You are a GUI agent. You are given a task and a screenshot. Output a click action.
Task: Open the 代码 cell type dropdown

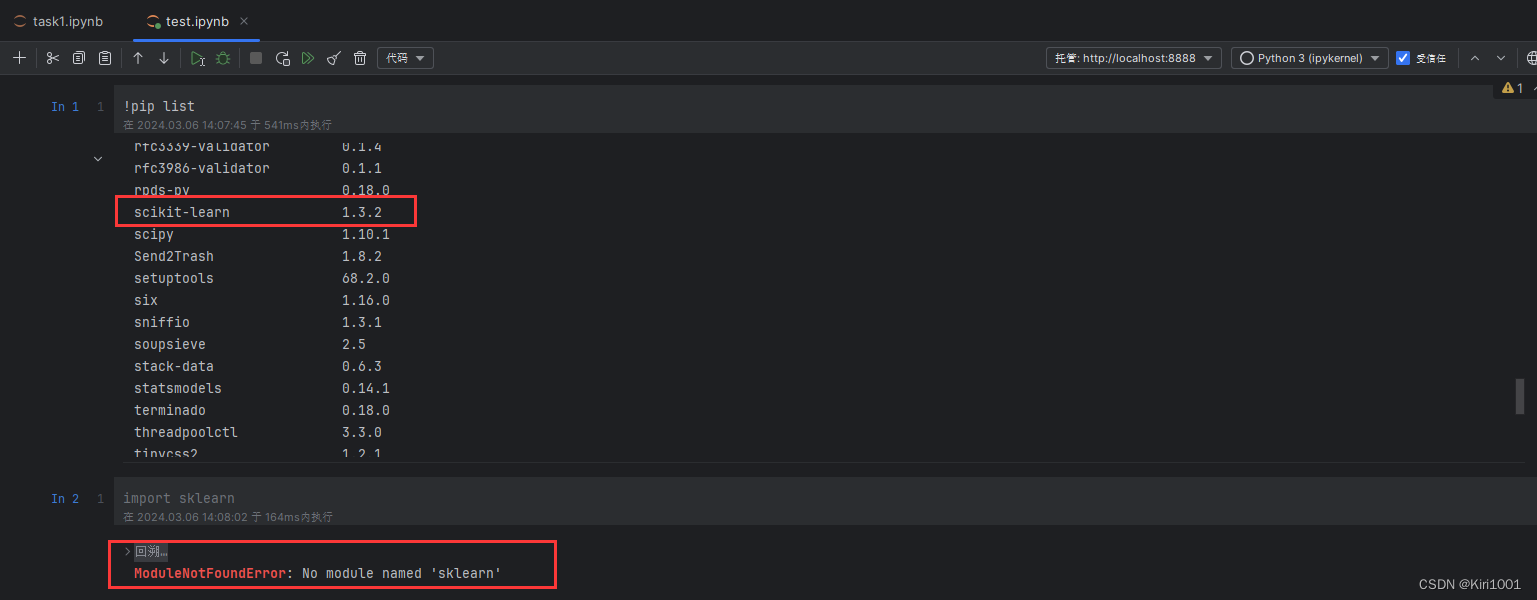point(405,57)
